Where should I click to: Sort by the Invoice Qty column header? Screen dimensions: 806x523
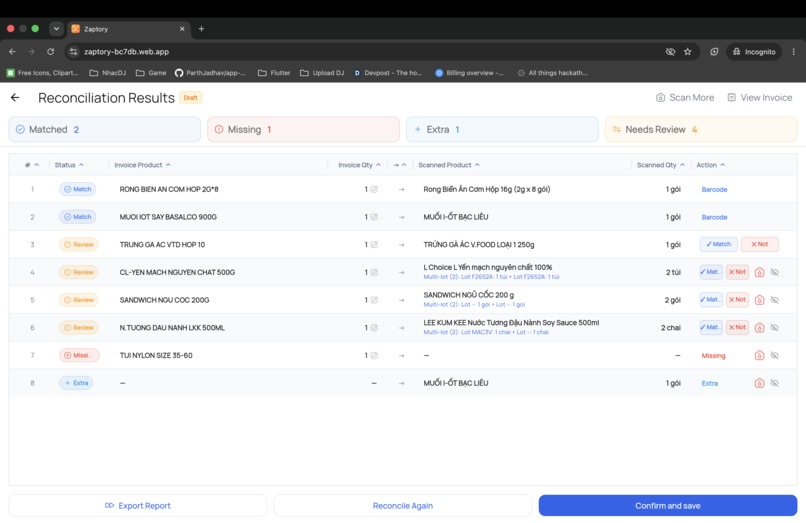click(359, 165)
